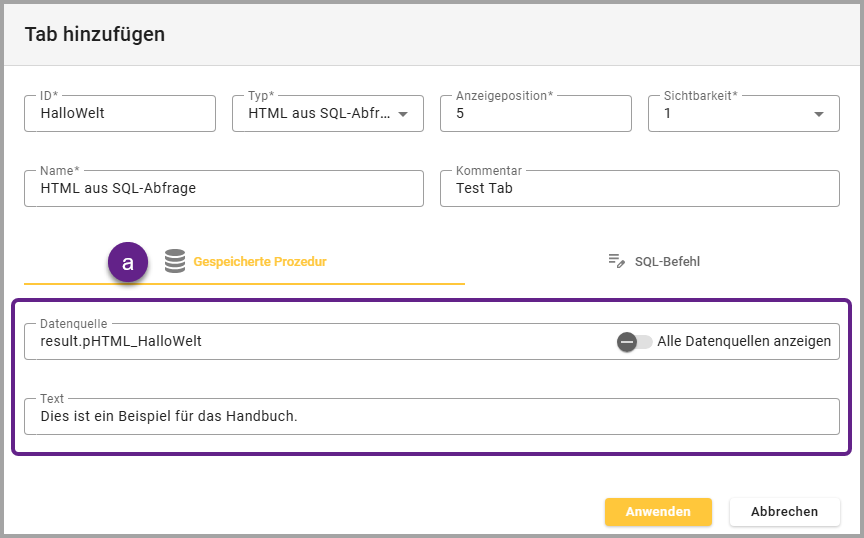Focus the ID field containing HalloWelt
Screen dimensions: 864x538
tap(120, 114)
